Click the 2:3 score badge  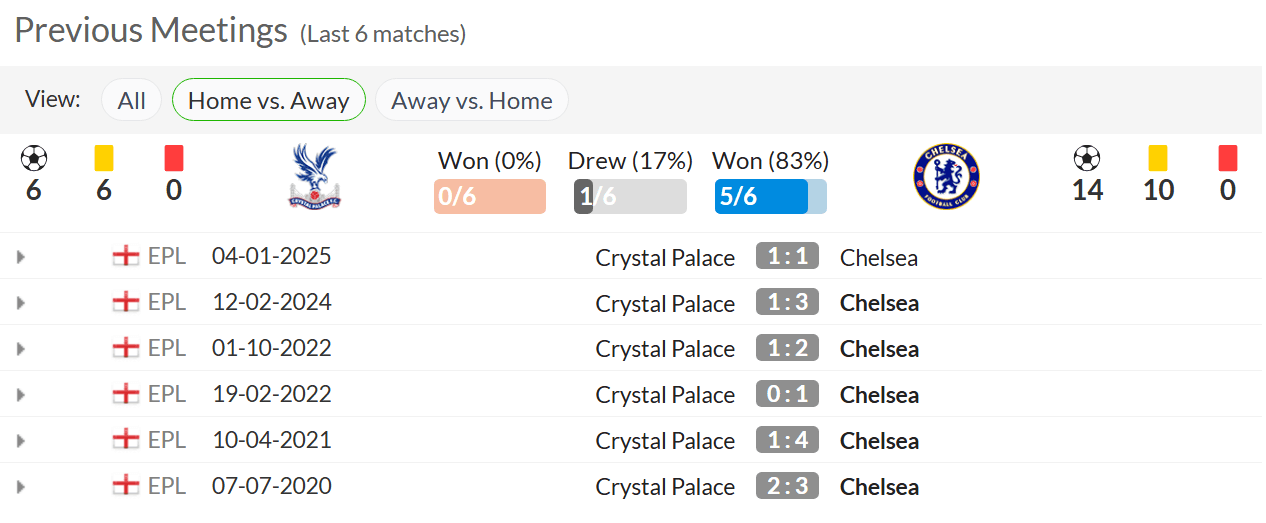pyautogui.click(x=787, y=487)
